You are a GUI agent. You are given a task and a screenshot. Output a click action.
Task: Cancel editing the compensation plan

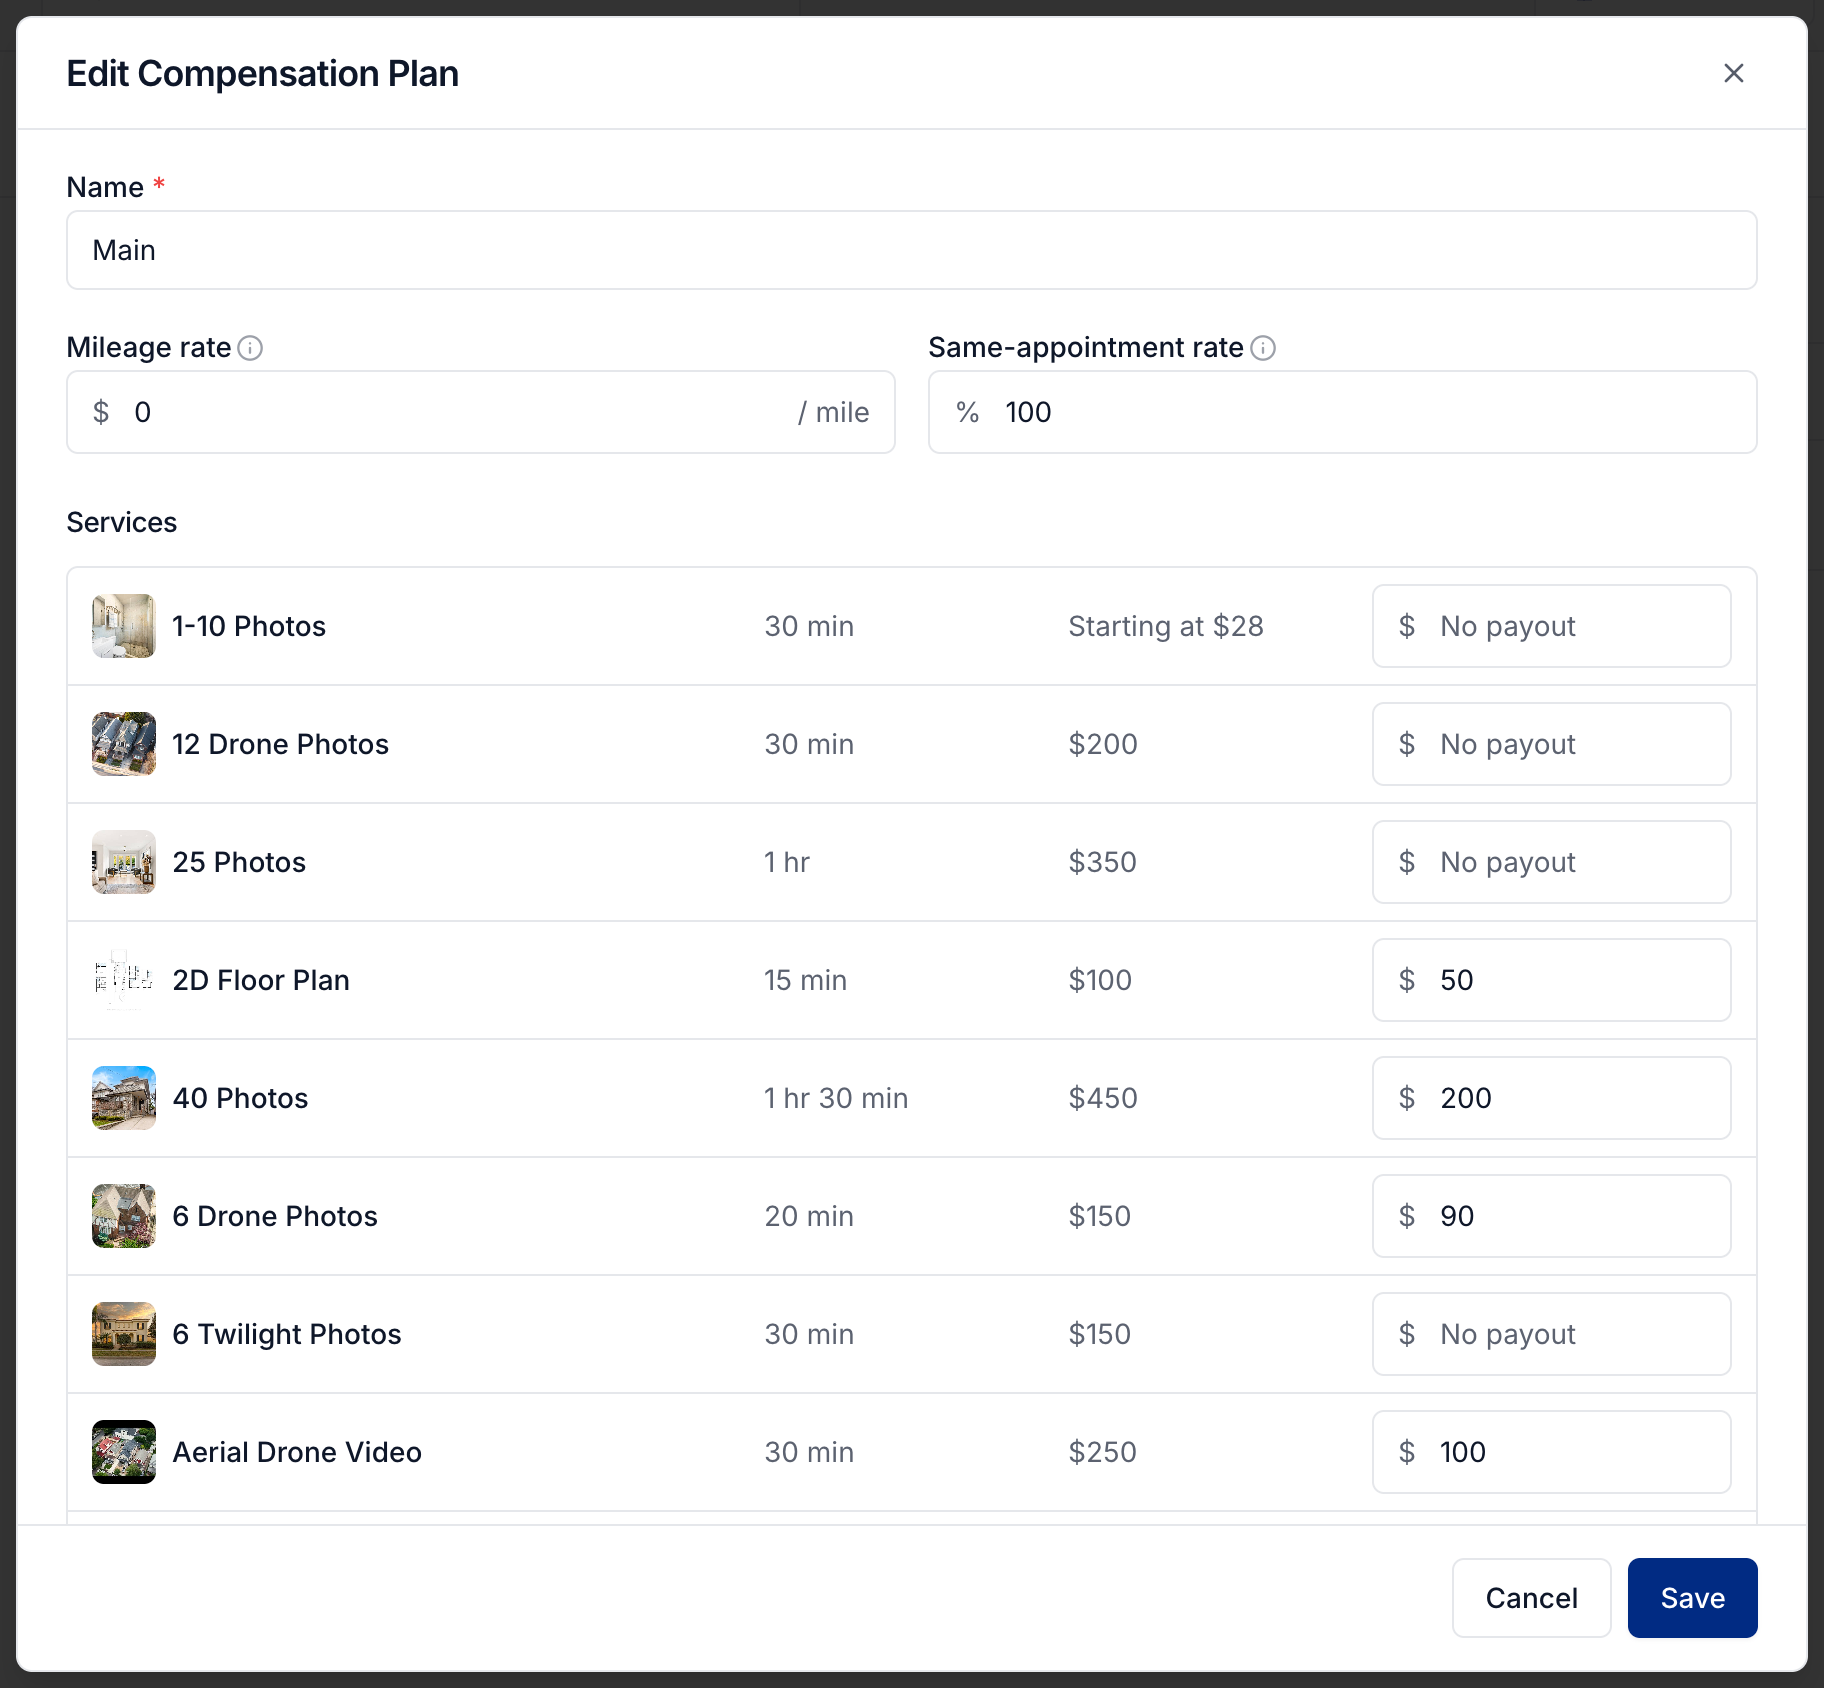pos(1531,1598)
